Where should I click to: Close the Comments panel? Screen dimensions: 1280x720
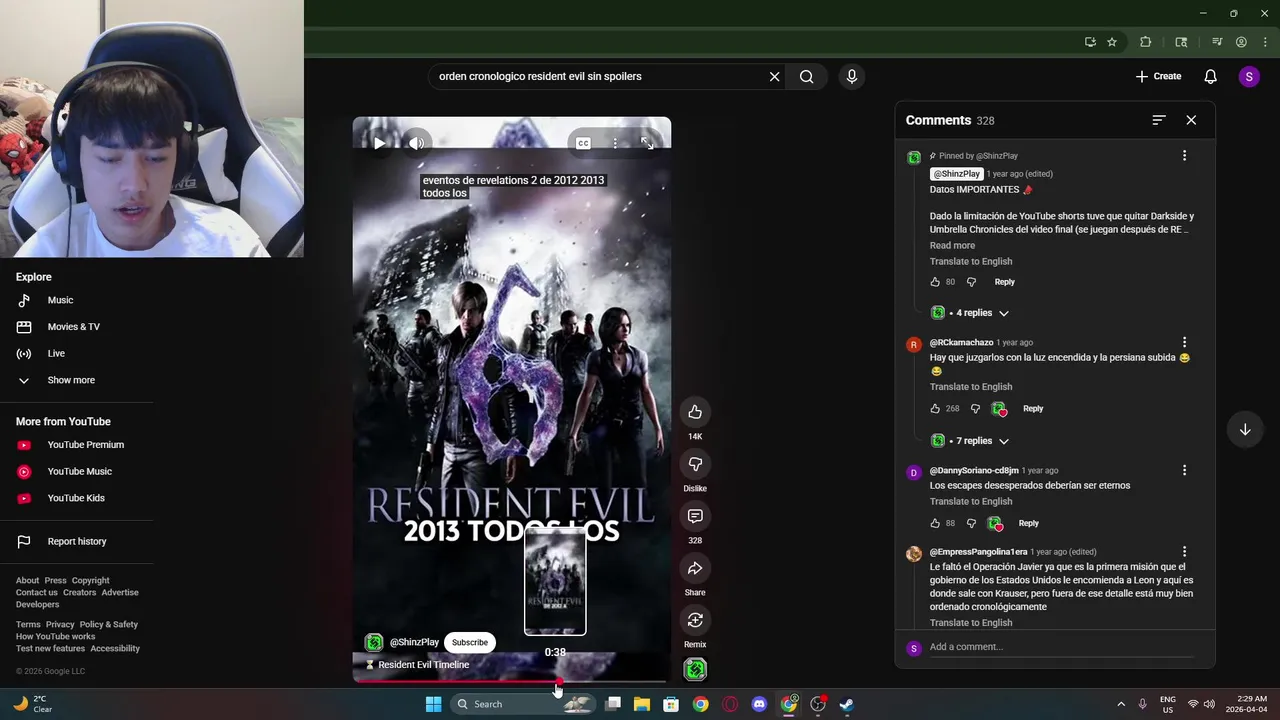point(1191,120)
